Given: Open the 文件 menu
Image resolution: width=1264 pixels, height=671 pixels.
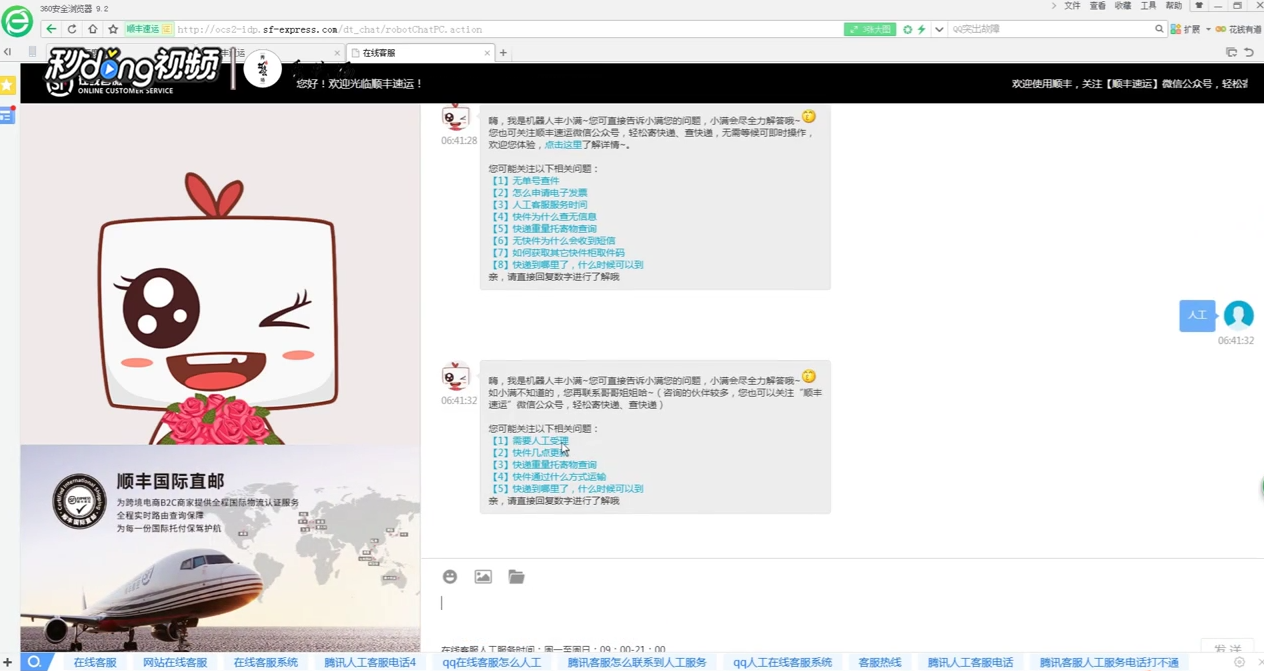Looking at the screenshot, I should pyautogui.click(x=1072, y=6).
